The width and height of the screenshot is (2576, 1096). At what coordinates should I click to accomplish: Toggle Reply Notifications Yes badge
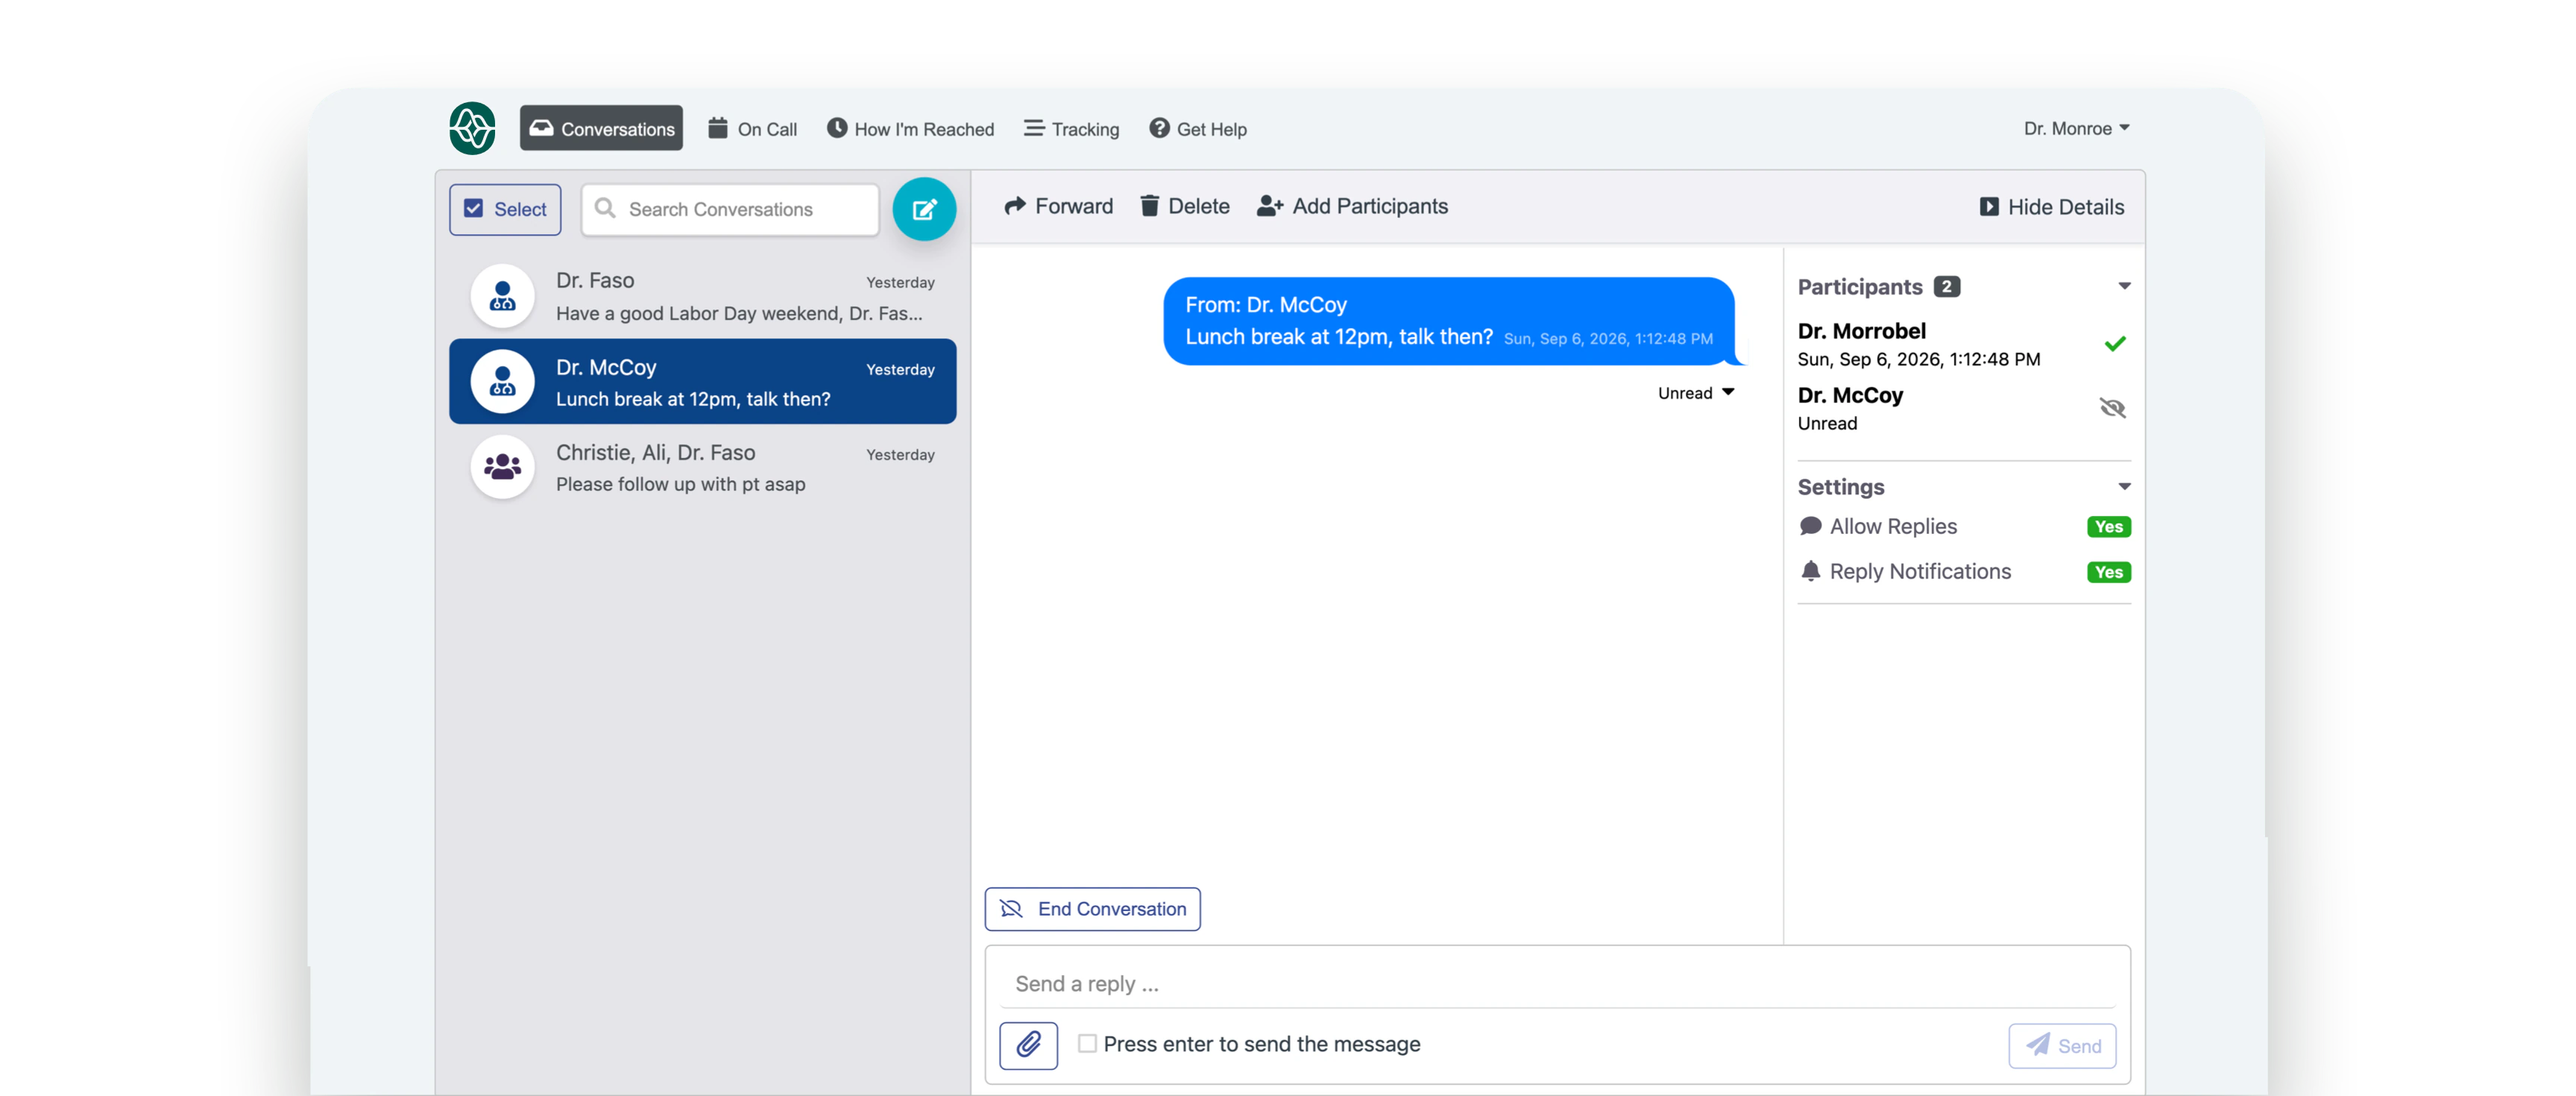[2109, 572]
